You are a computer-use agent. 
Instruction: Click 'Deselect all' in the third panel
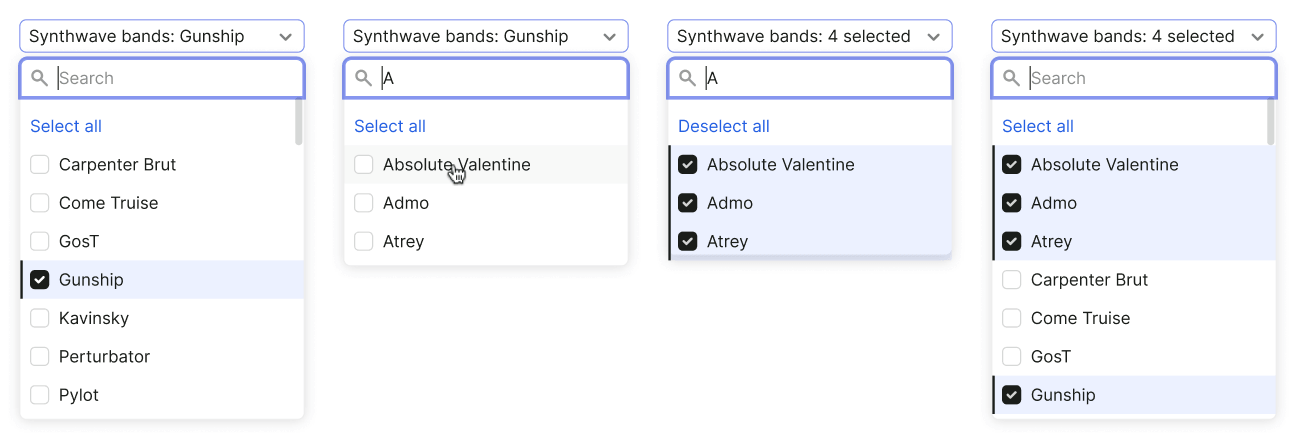click(724, 126)
